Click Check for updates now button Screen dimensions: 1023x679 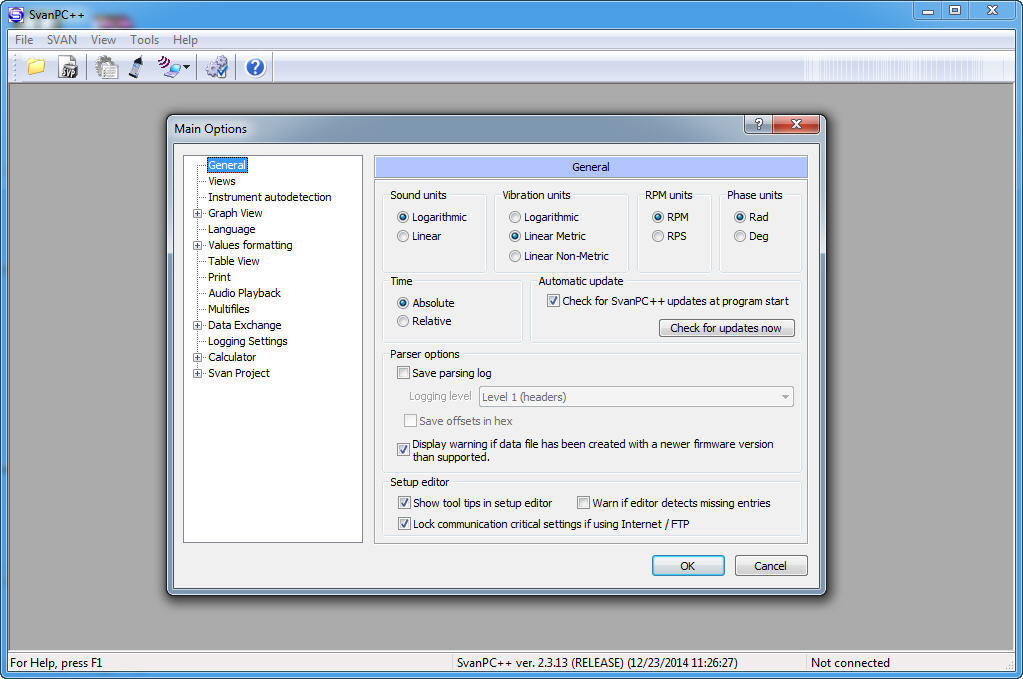tap(726, 328)
